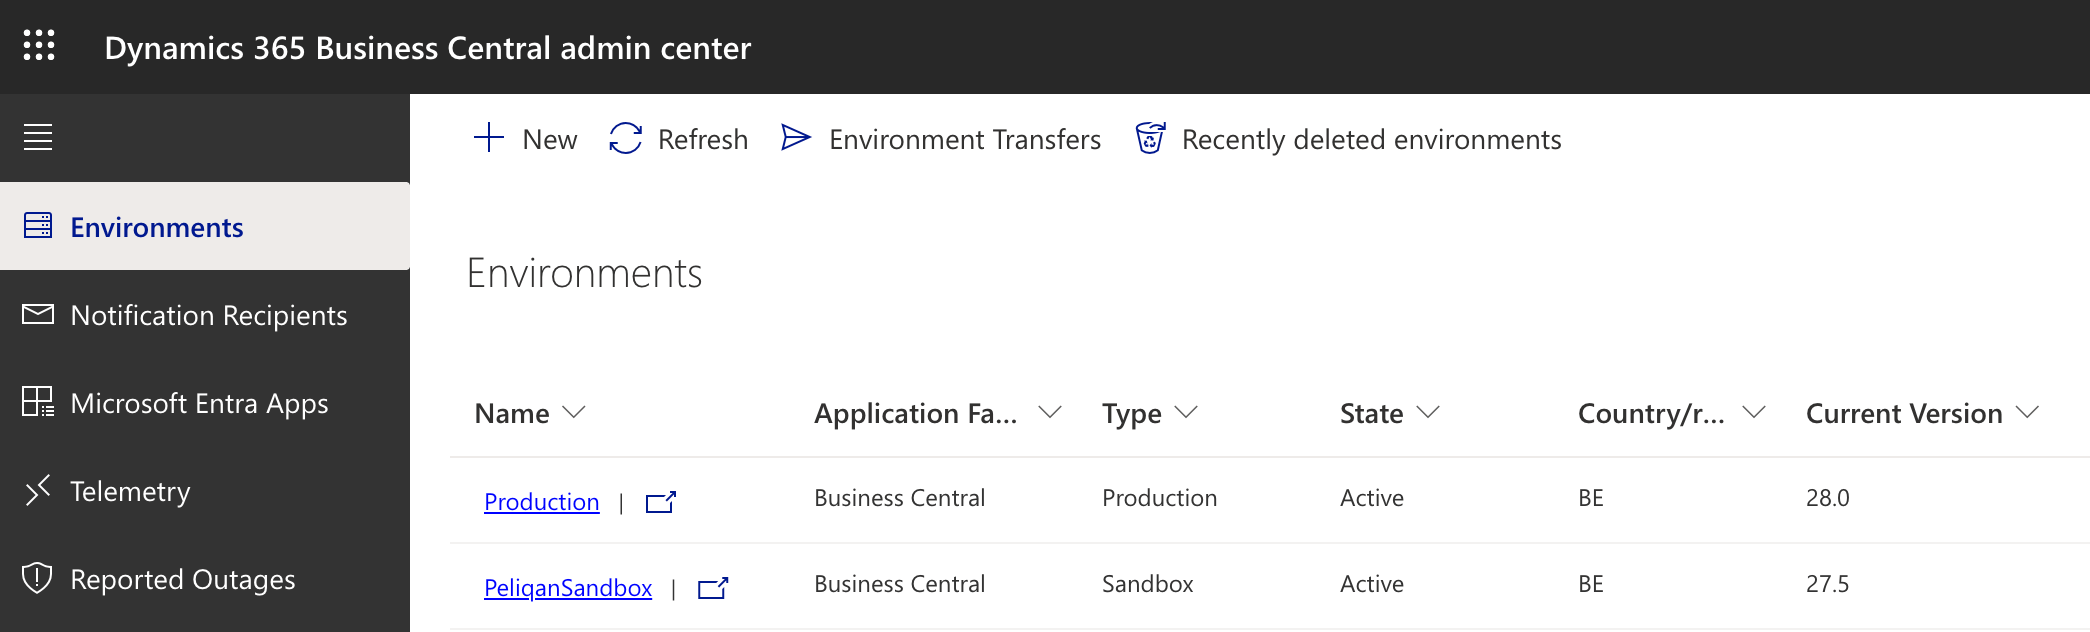Click the Microsoft Entra Apps grid icon
The height and width of the screenshot is (632, 2090).
coord(38,402)
